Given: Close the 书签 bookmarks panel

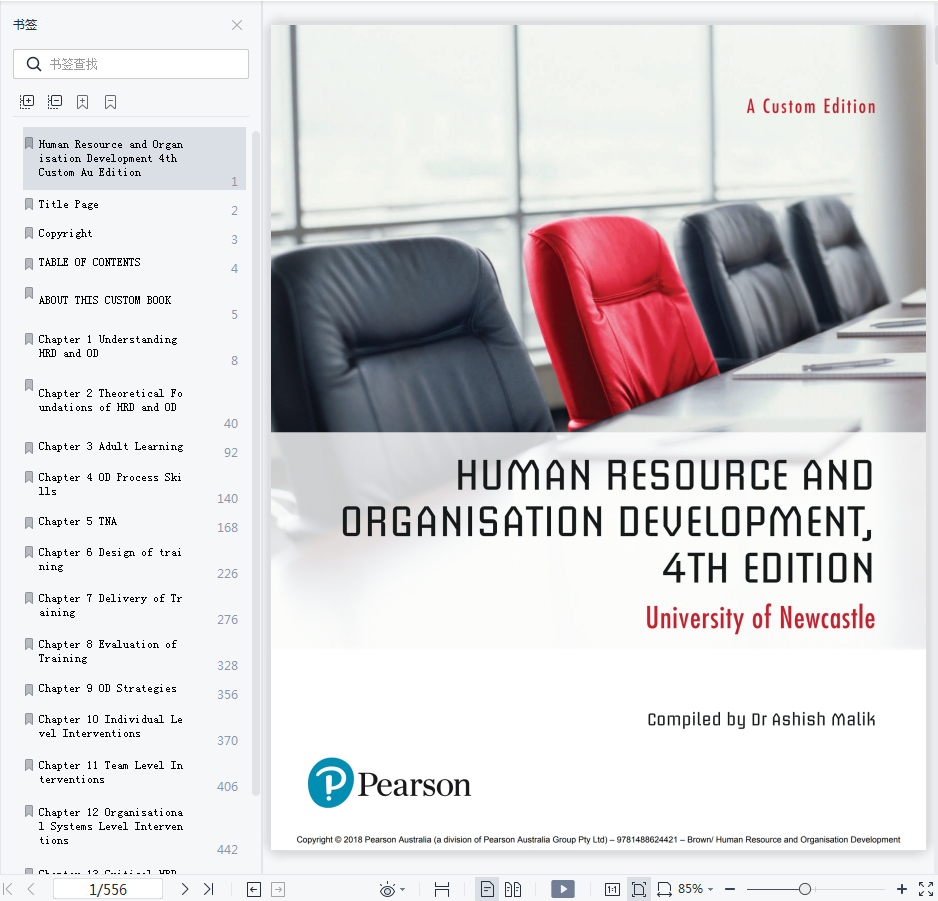Looking at the screenshot, I should tap(237, 25).
